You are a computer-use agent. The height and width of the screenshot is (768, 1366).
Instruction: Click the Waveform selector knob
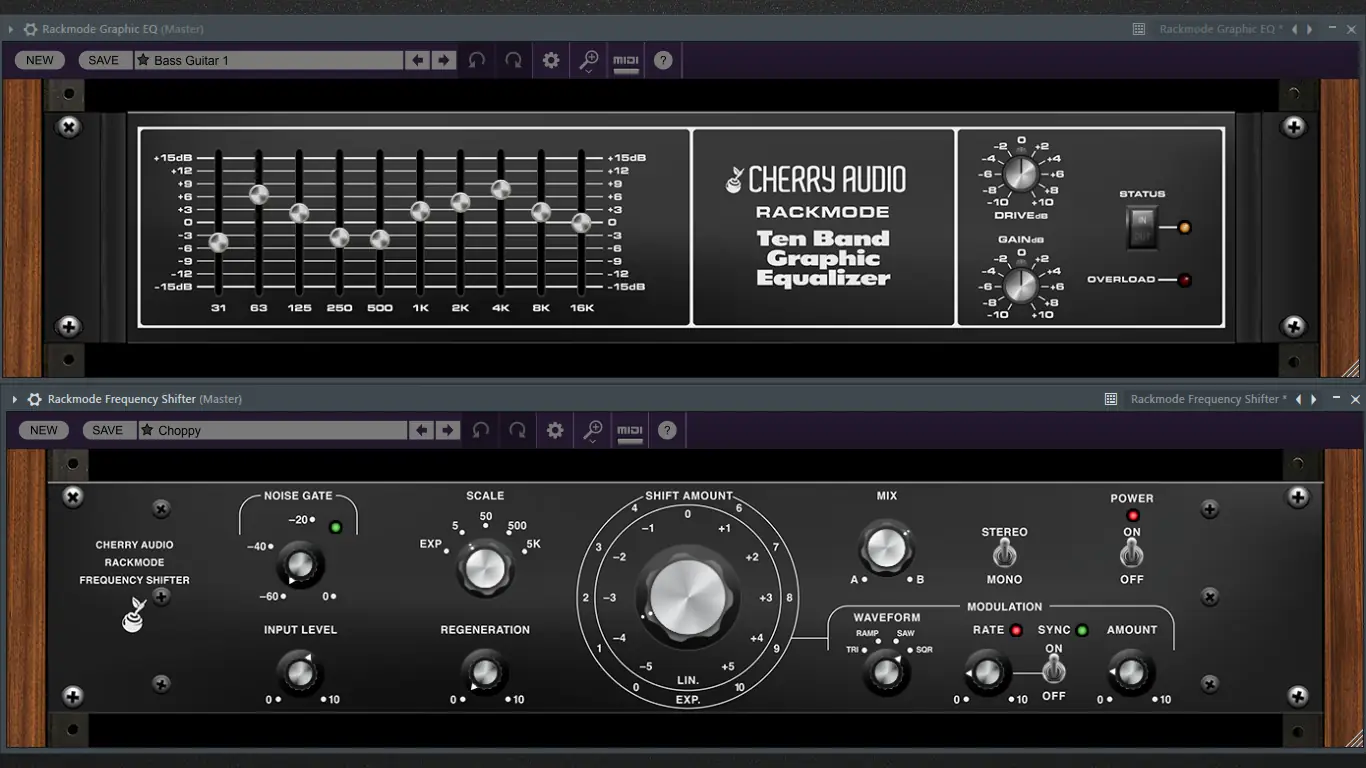click(886, 673)
